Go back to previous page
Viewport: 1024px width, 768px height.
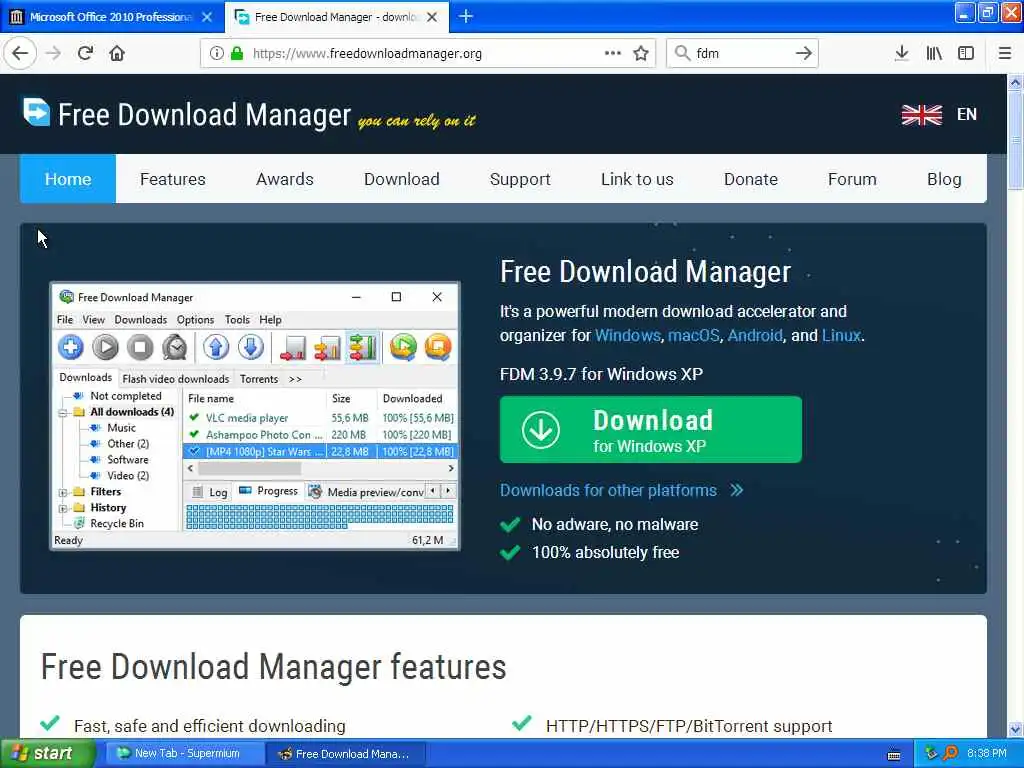point(20,53)
